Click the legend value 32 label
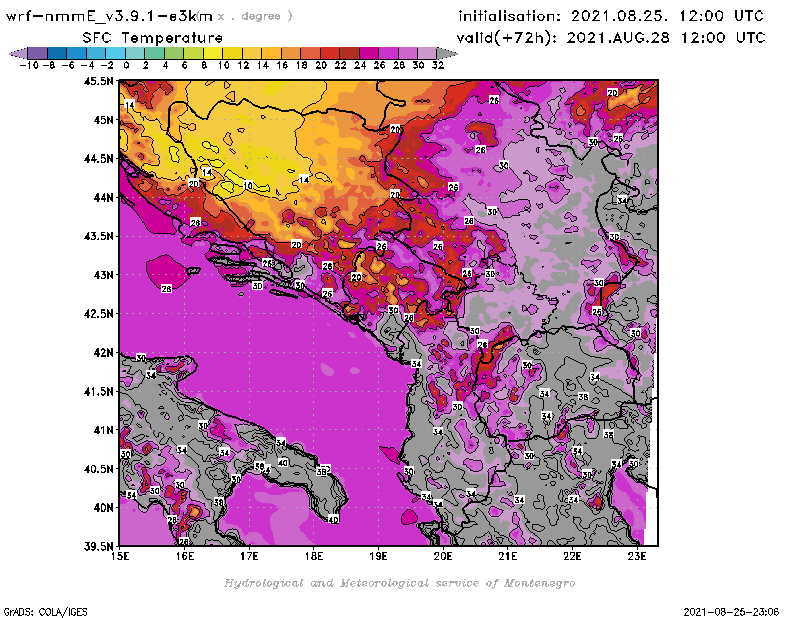 pyautogui.click(x=438, y=65)
